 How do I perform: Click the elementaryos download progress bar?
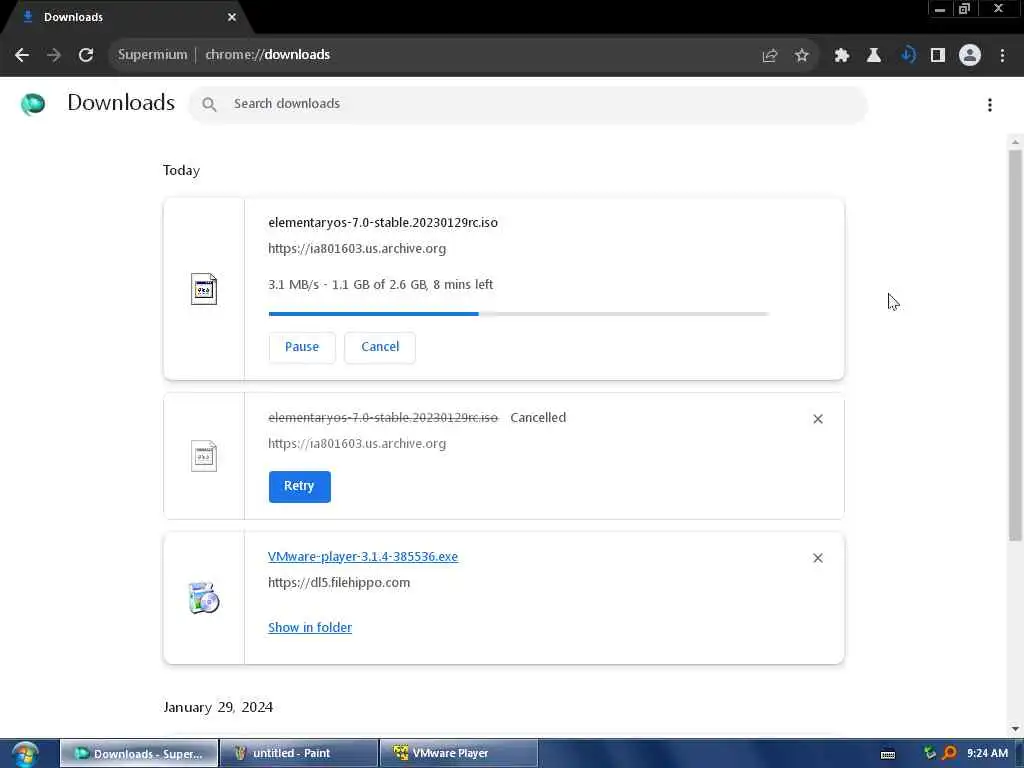[519, 314]
